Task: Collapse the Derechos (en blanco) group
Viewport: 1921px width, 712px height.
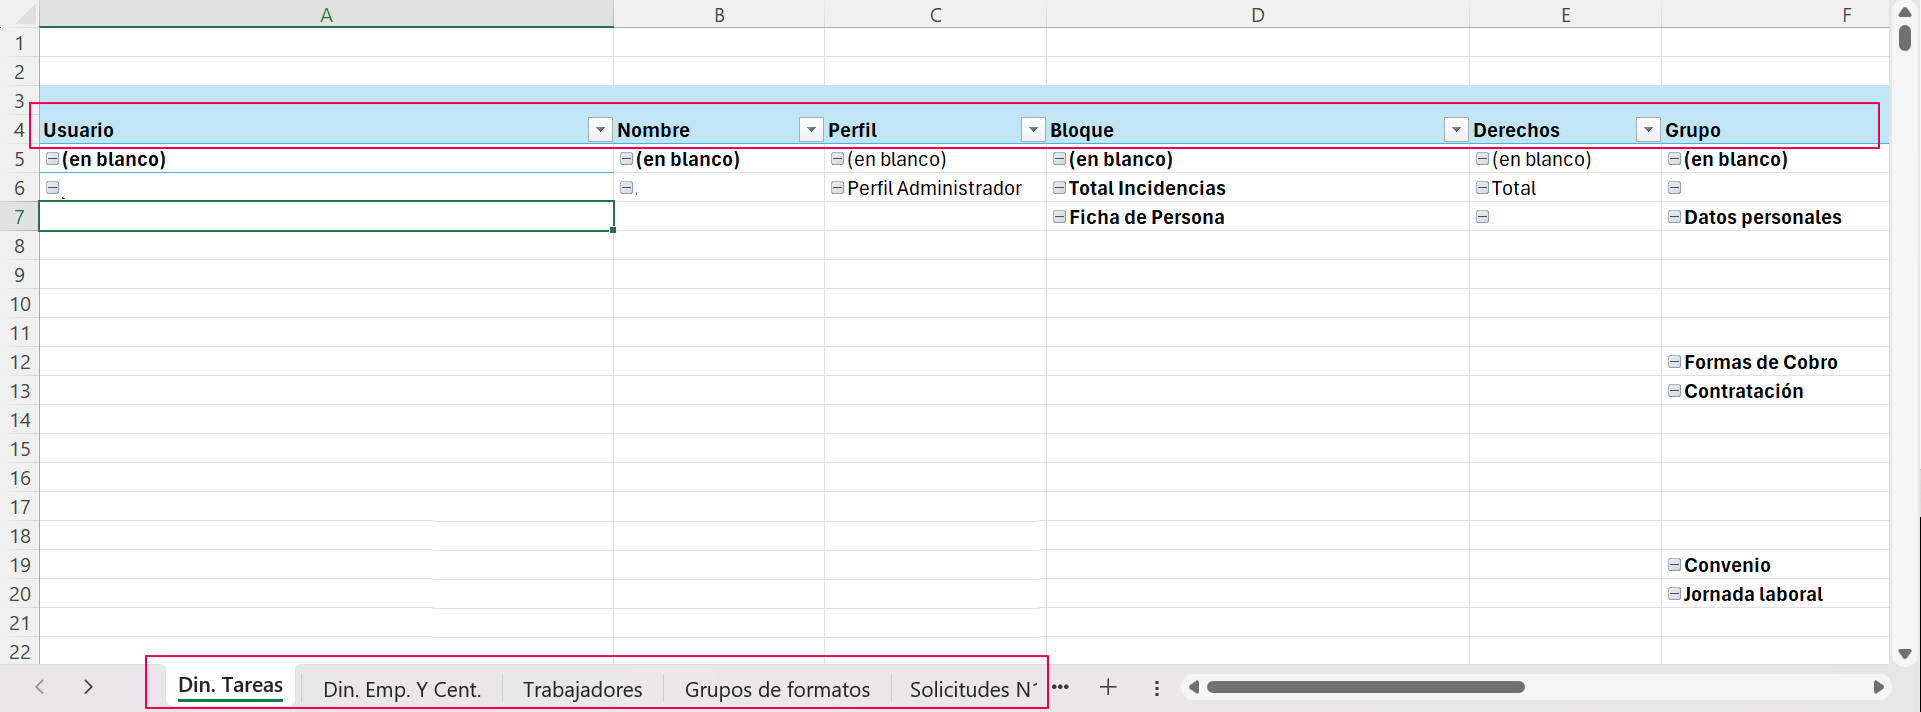Action: pyautogui.click(x=1482, y=158)
